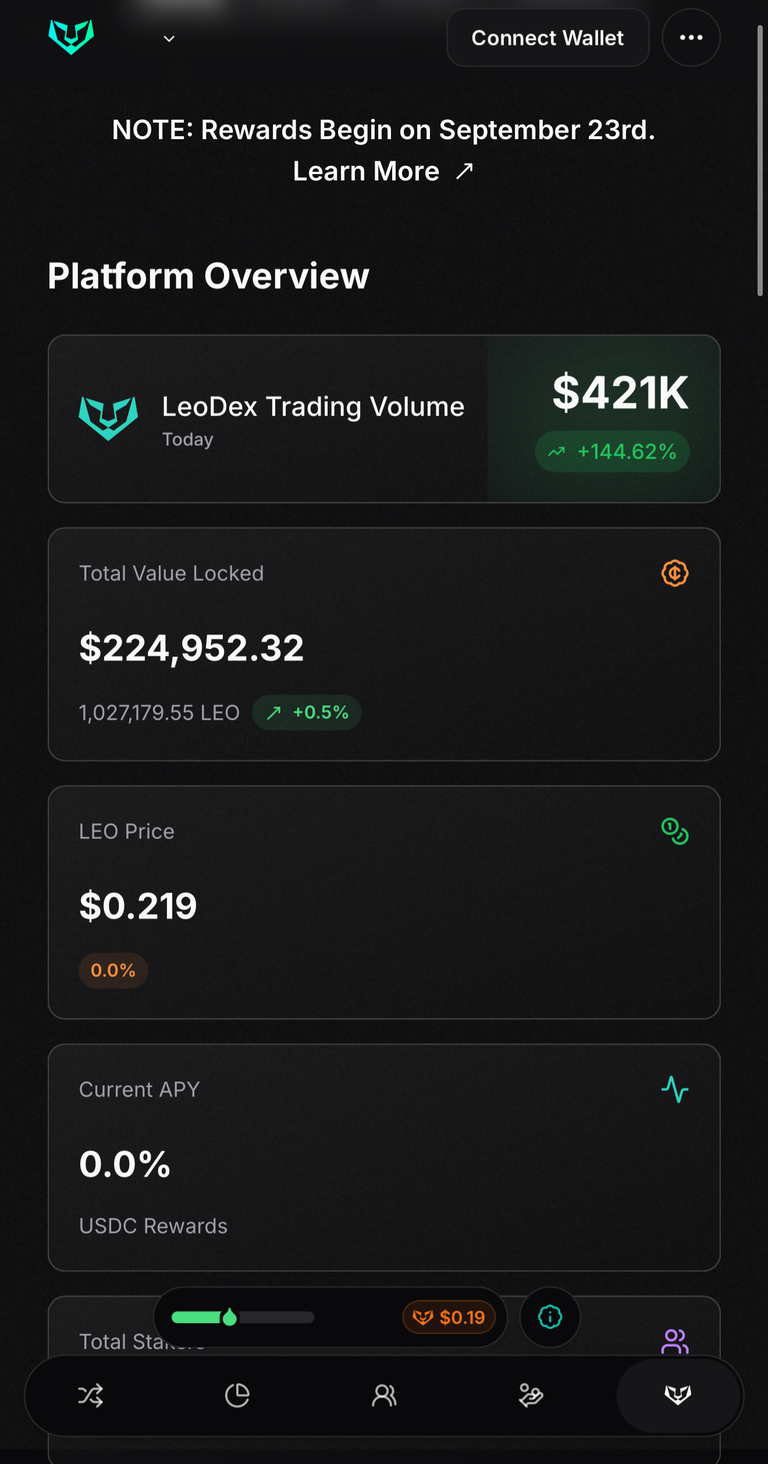This screenshot has height=1464, width=768.
Task: Click the teal lion logo in header
Action: click(x=71, y=38)
